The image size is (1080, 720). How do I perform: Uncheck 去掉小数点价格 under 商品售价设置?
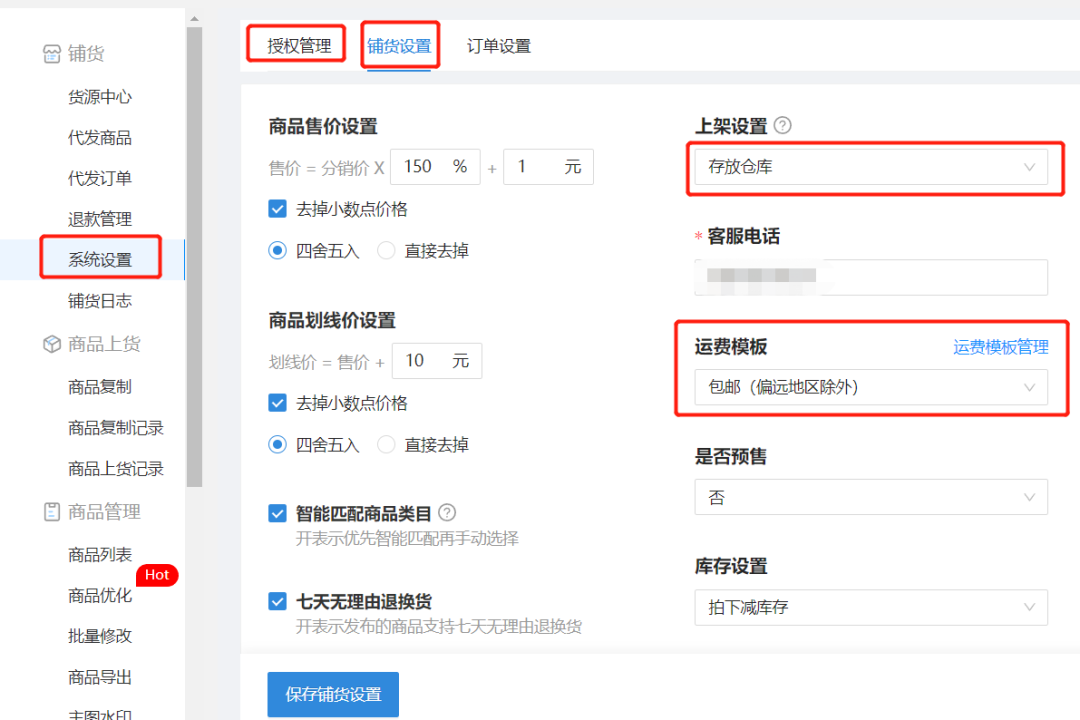pos(277,209)
